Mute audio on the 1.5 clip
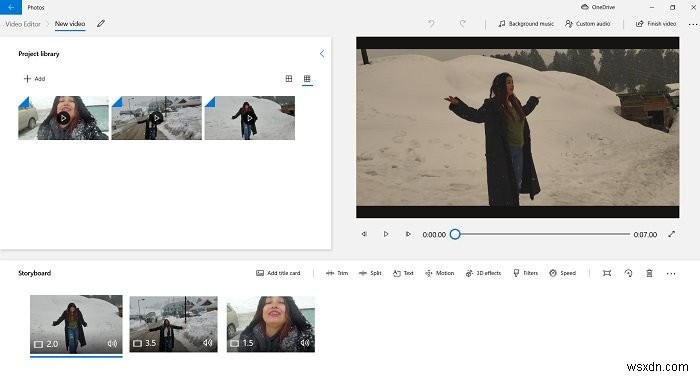The height and width of the screenshot is (377, 700). [x=305, y=343]
